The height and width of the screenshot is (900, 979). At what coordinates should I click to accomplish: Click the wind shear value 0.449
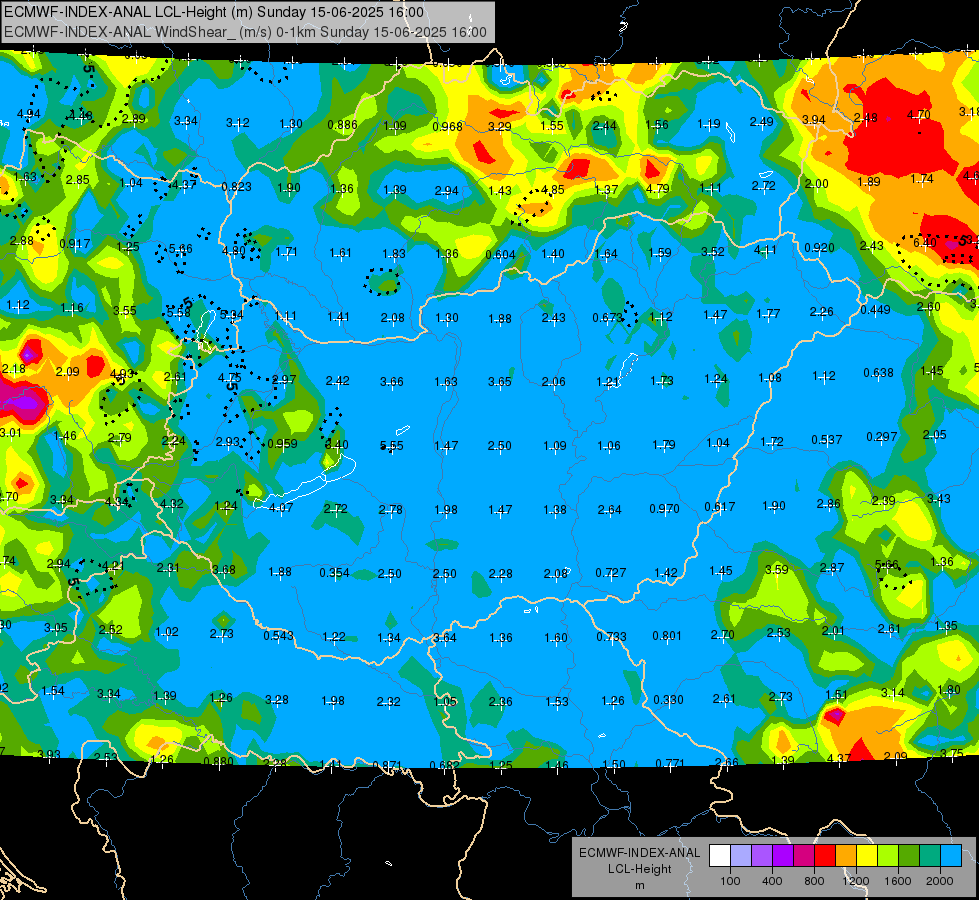[x=875, y=310]
